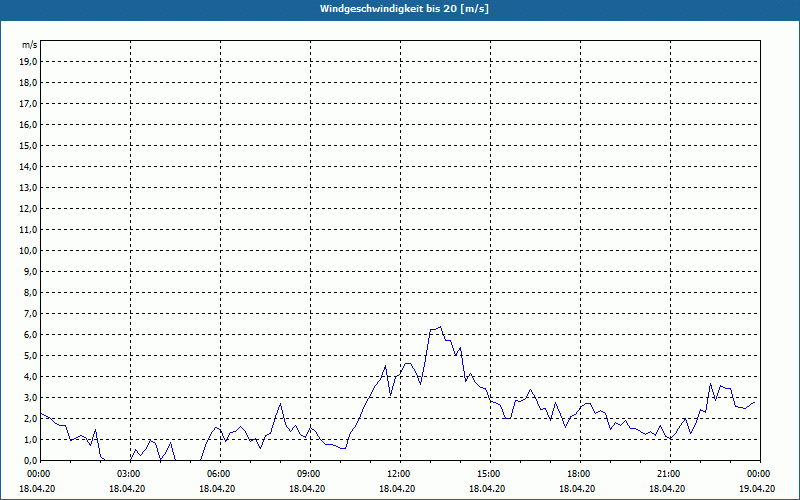Click the '17,0' y-axis value
Image resolution: width=800 pixels, height=500 pixels.
pos(28,104)
